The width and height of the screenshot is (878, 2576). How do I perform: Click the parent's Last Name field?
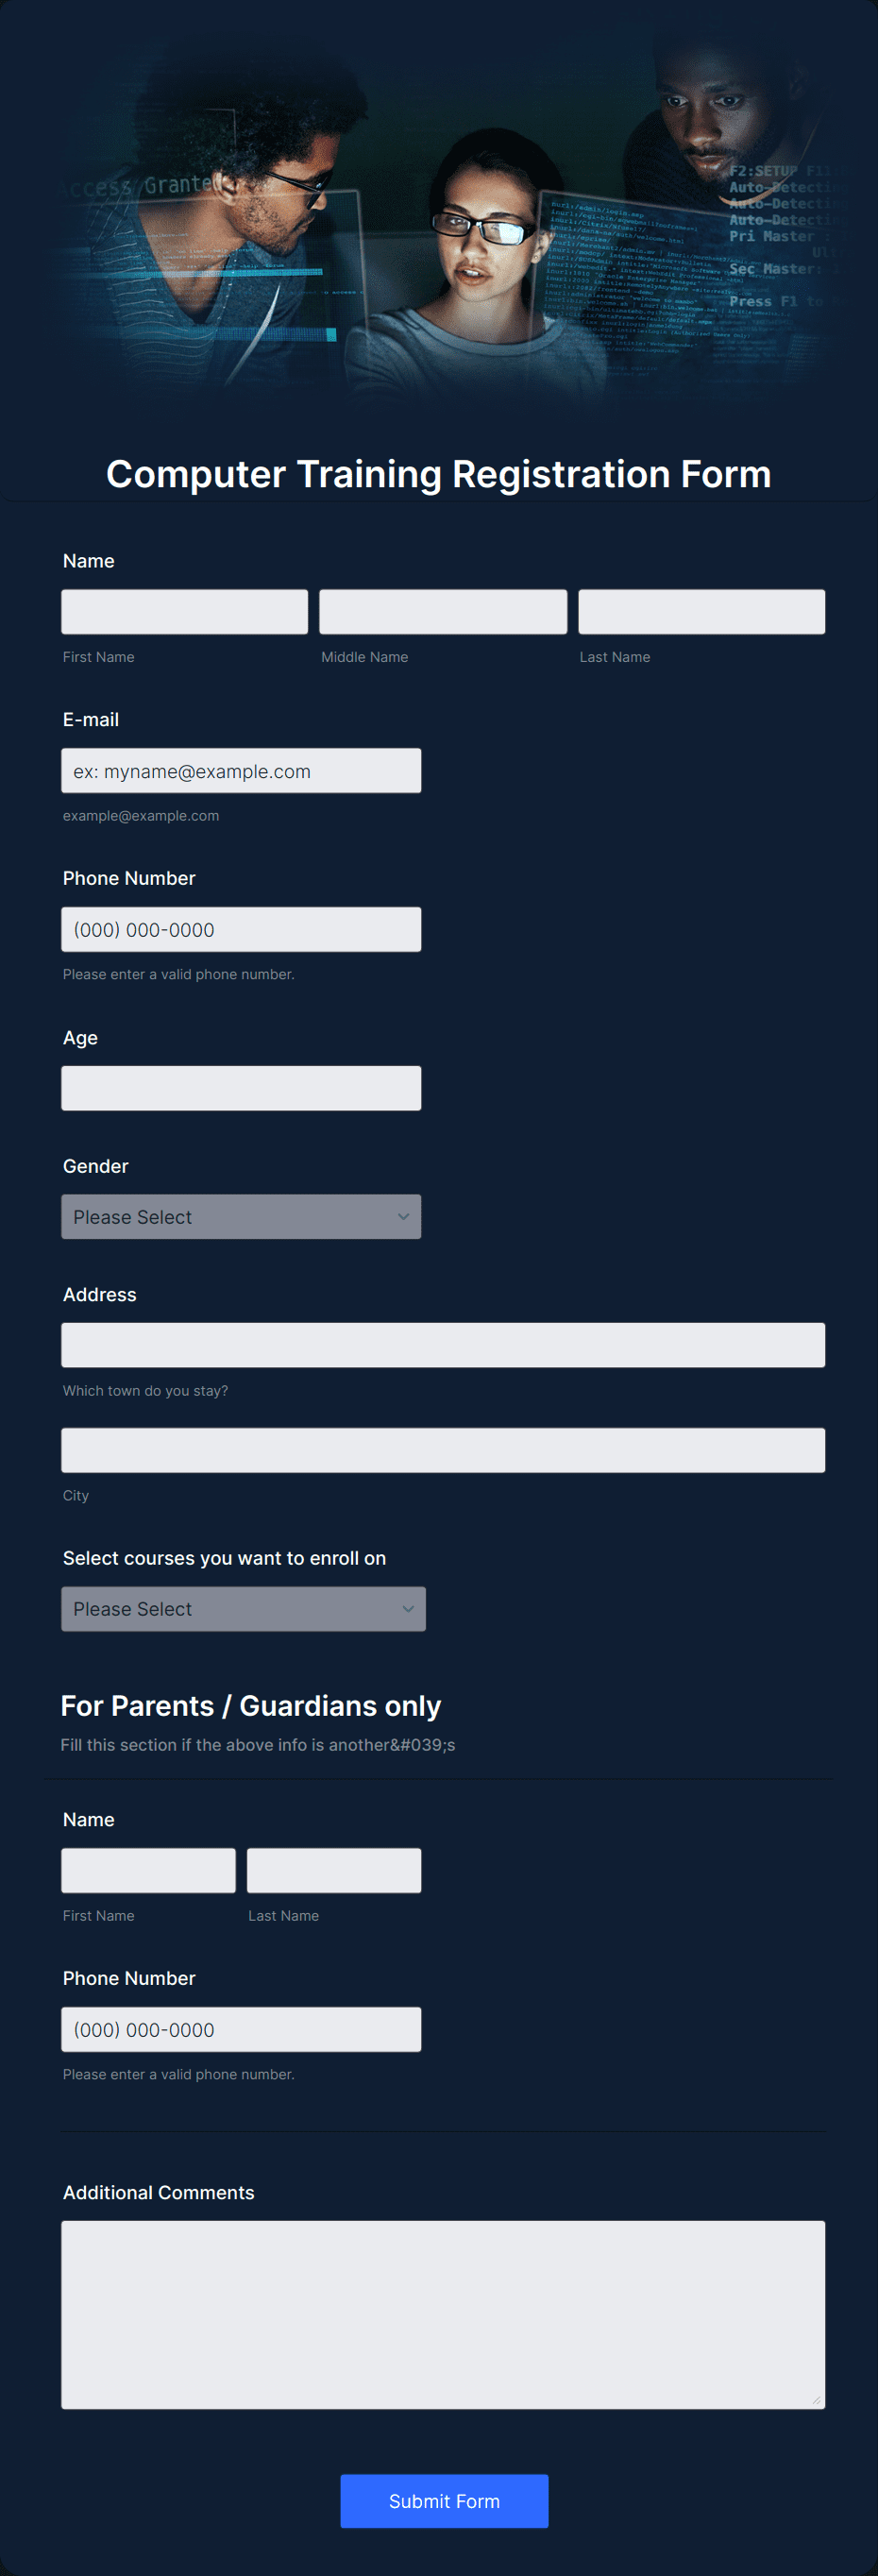(334, 1869)
